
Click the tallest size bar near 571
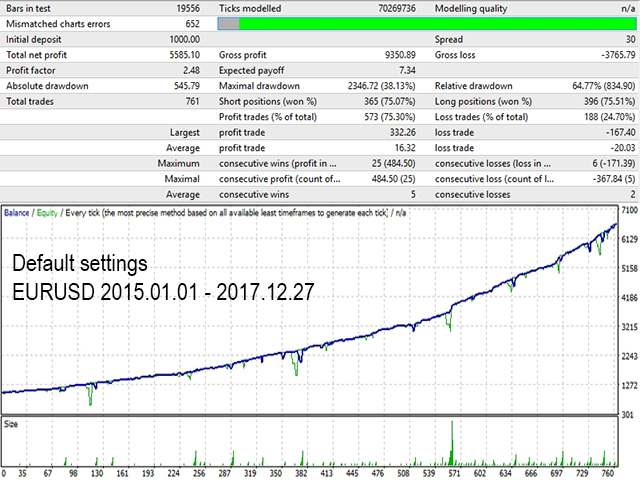[452, 443]
